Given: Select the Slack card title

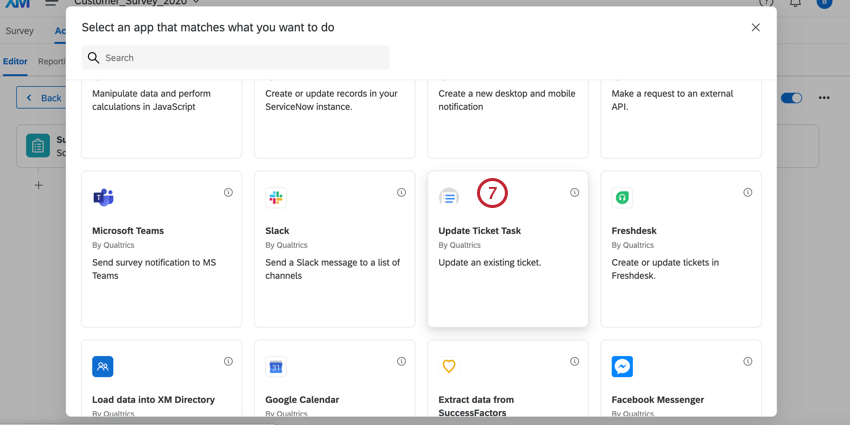Looking at the screenshot, I should tap(277, 230).
